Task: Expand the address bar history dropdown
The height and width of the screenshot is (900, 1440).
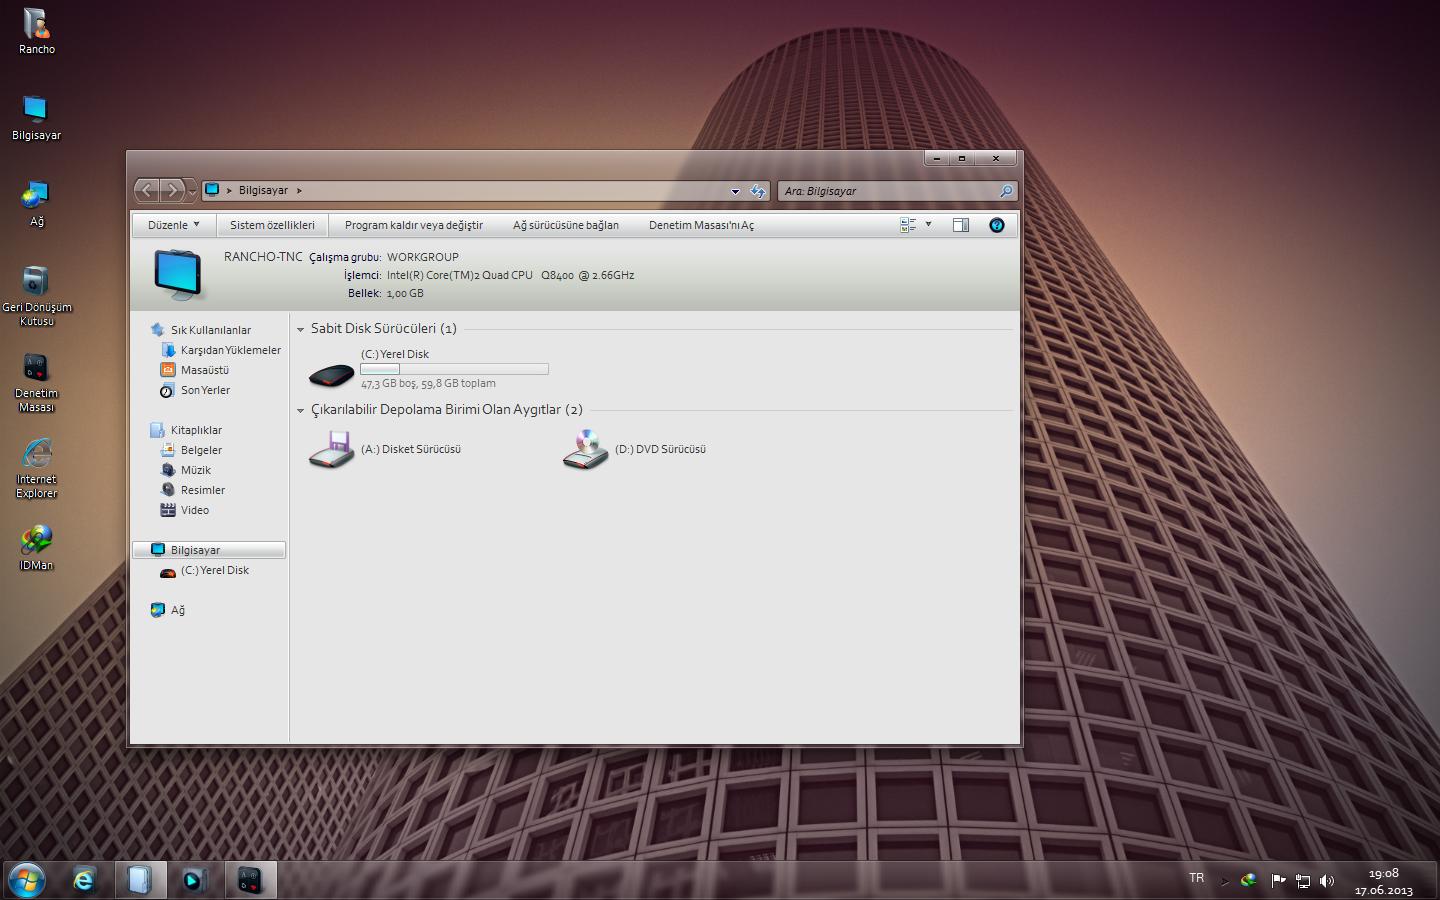Action: click(x=735, y=191)
